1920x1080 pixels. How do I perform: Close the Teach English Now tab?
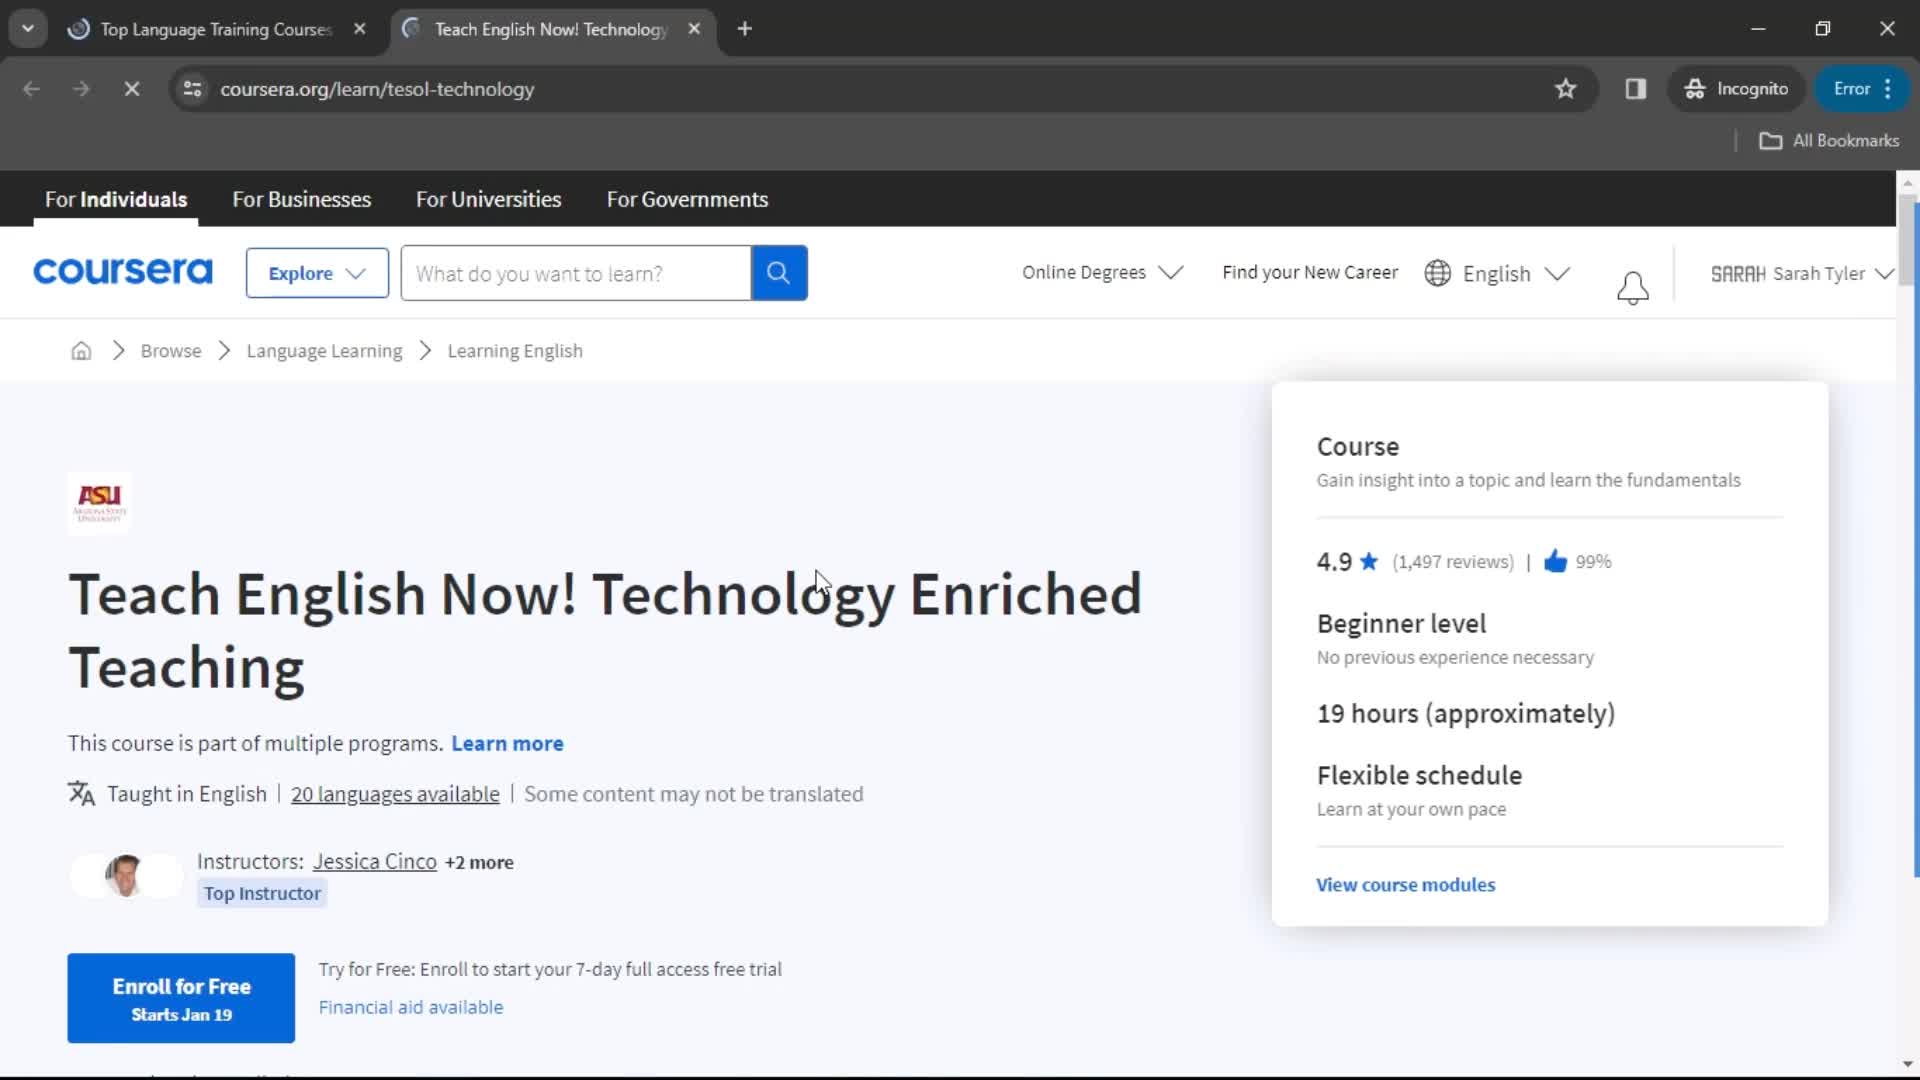tap(694, 29)
